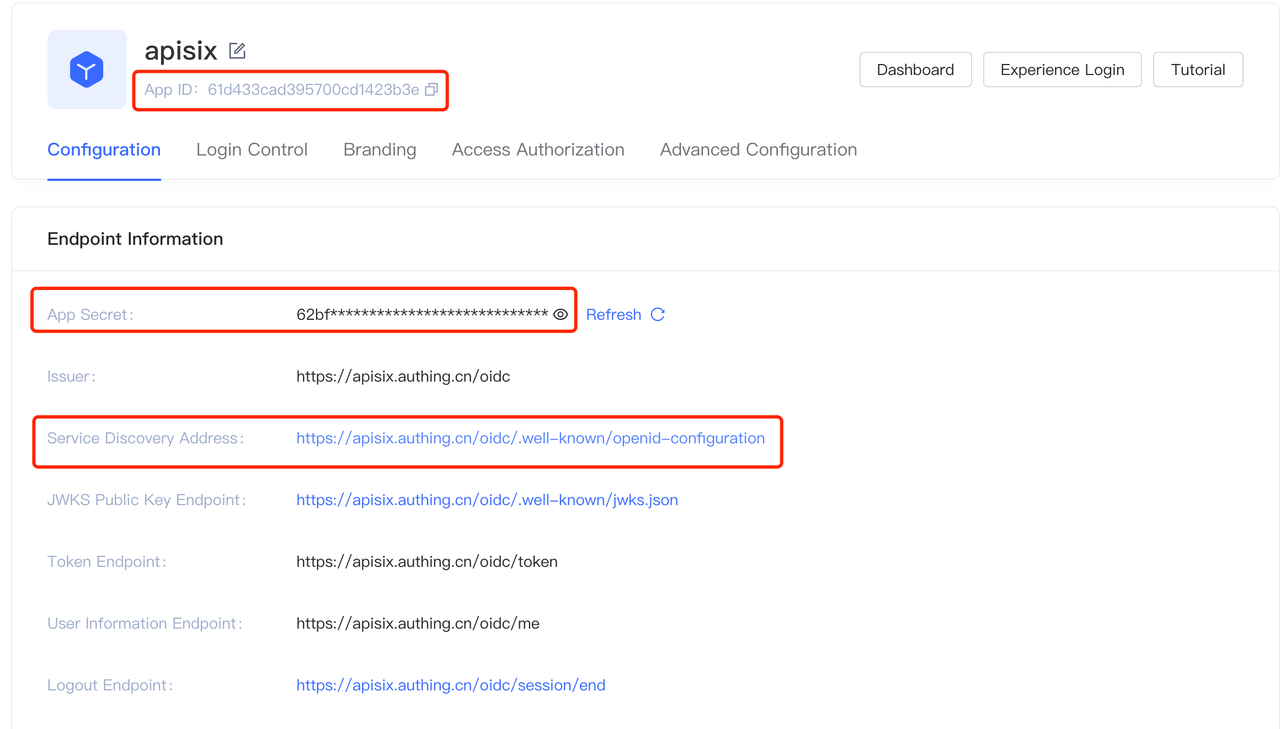Click the Refresh link for App Secret
This screenshot has height=729, width=1280.
(x=613, y=314)
